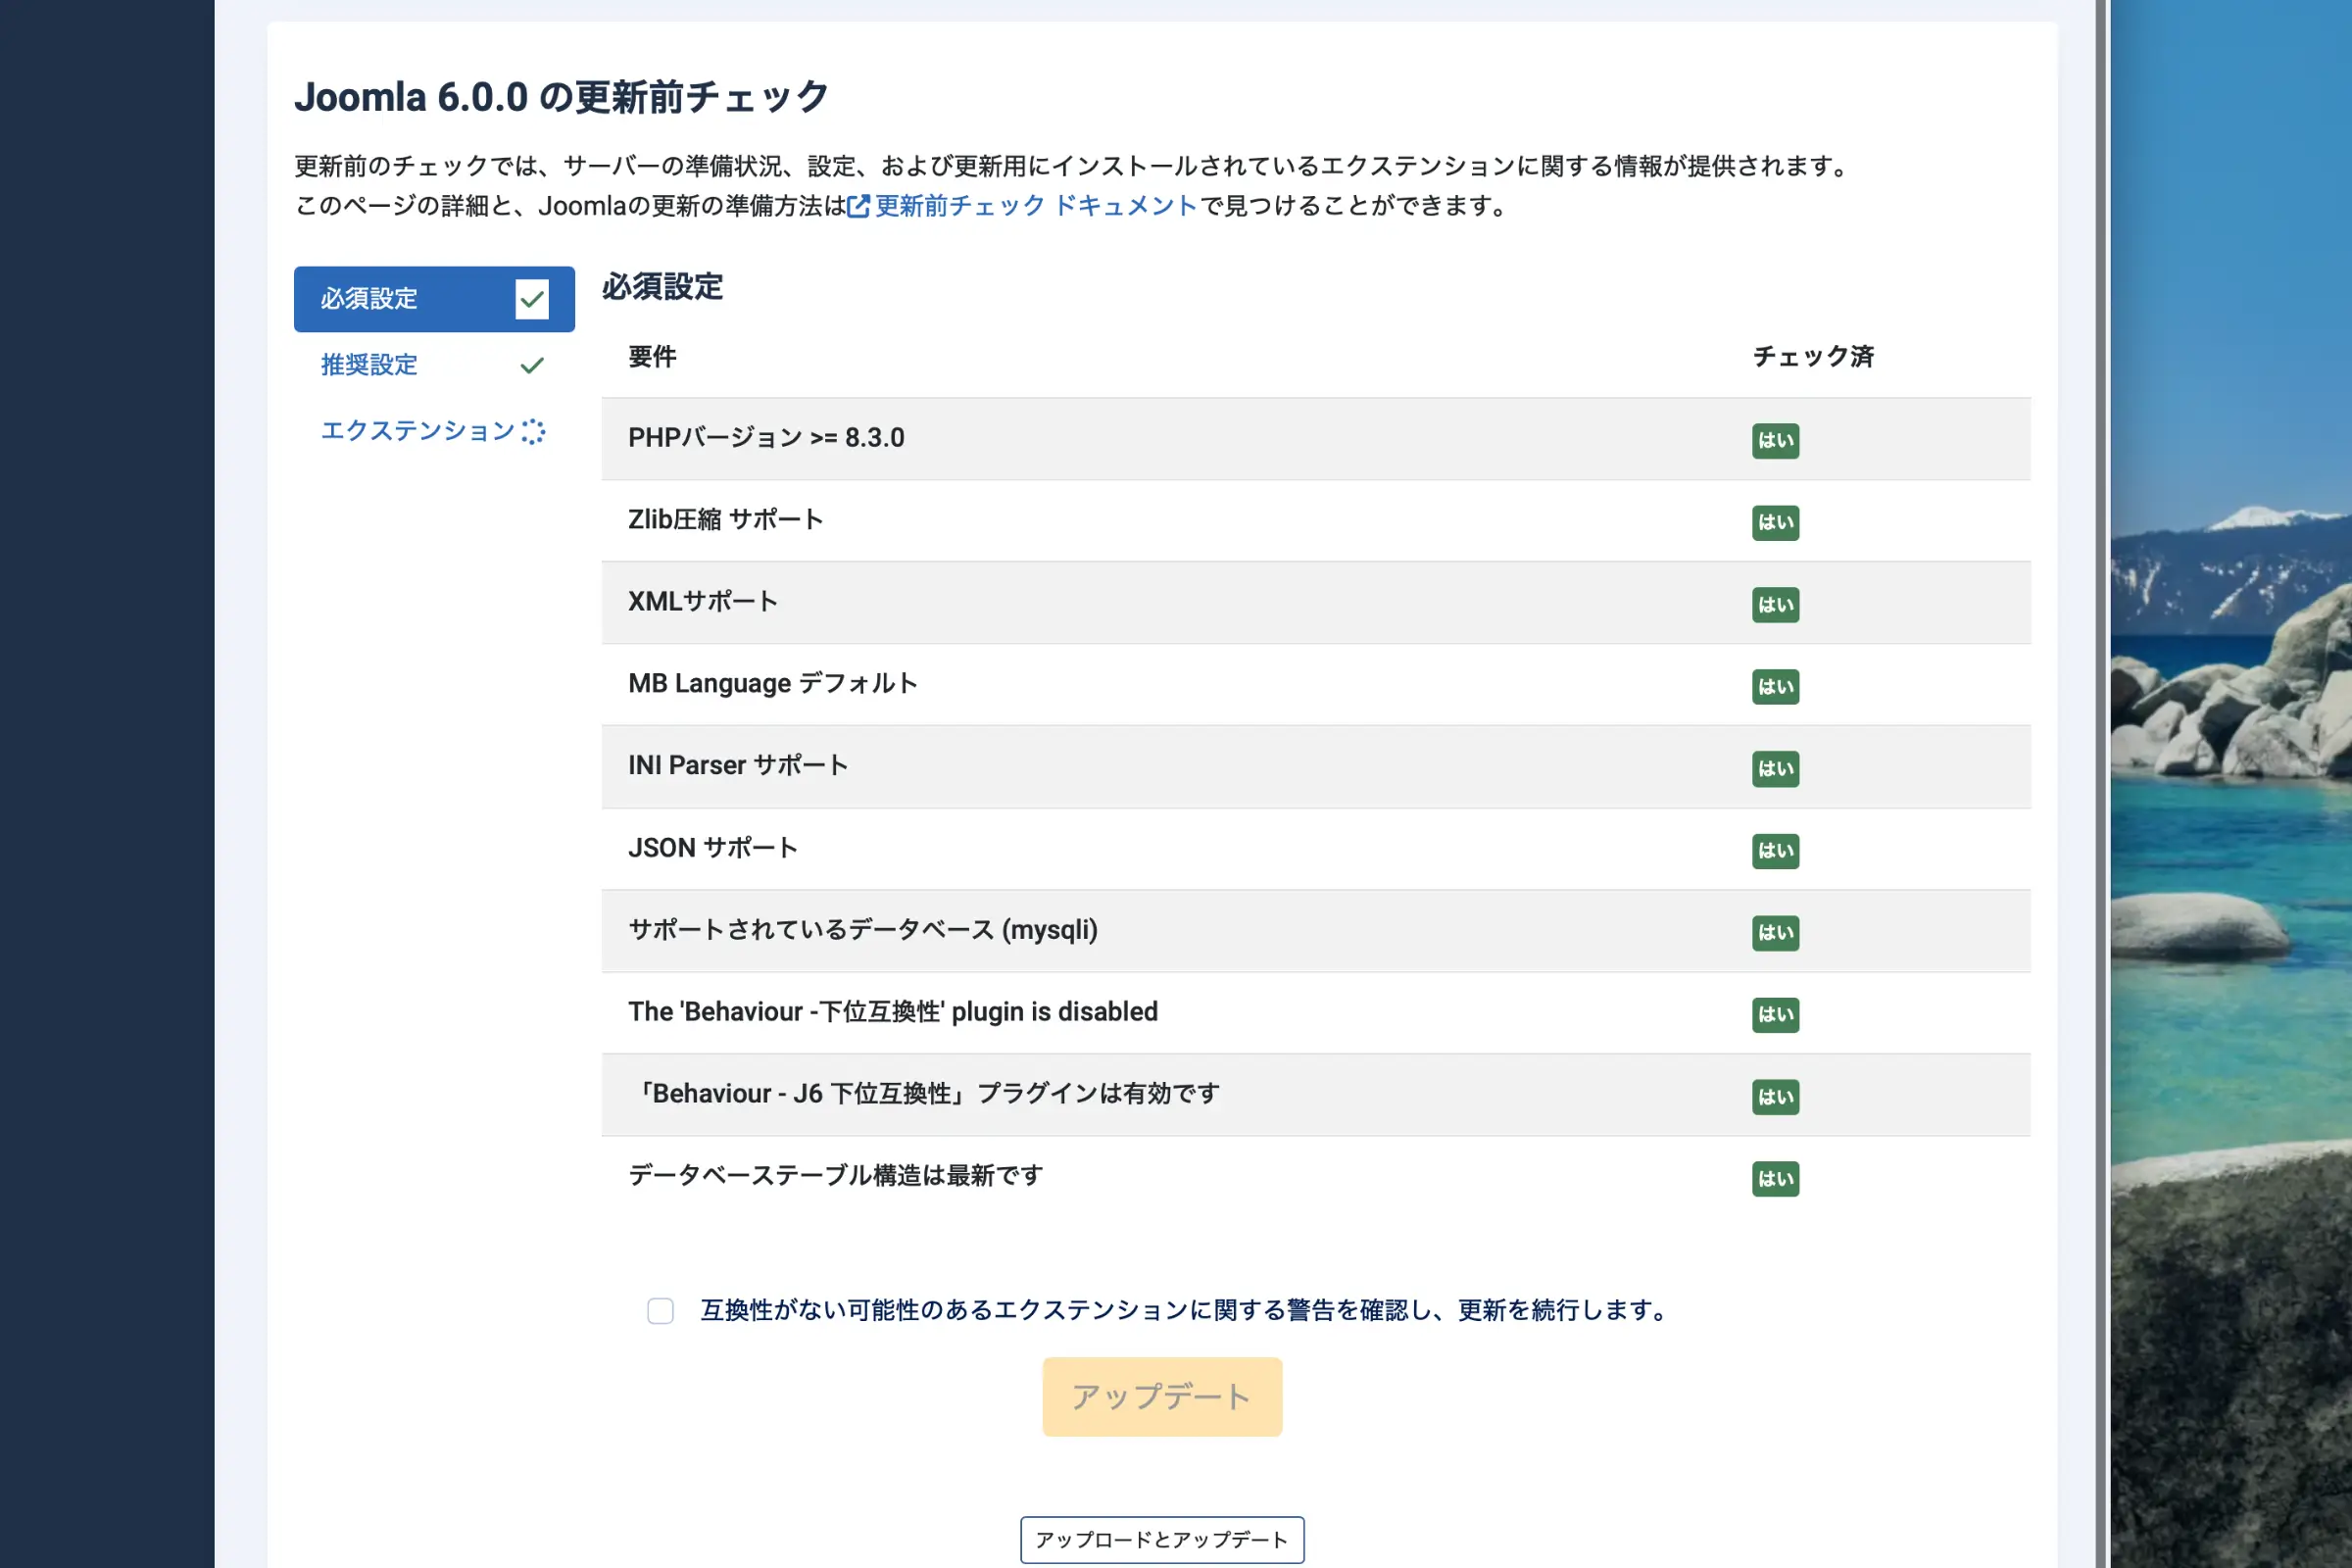Click アップロードとアップデート button

pyautogui.click(x=1162, y=1539)
